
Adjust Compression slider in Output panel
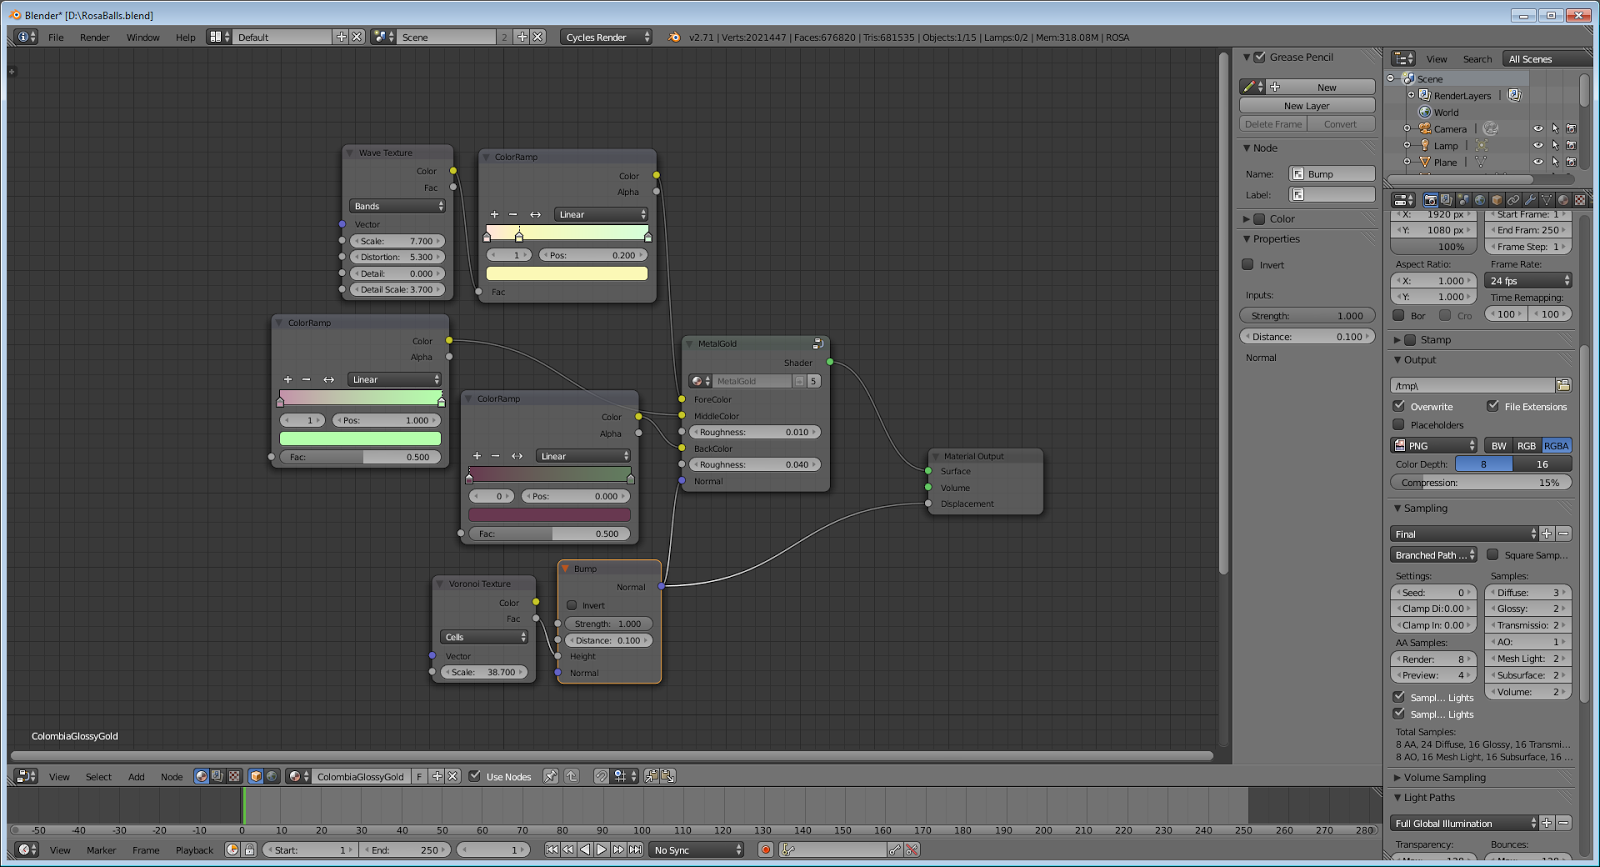point(1481,482)
